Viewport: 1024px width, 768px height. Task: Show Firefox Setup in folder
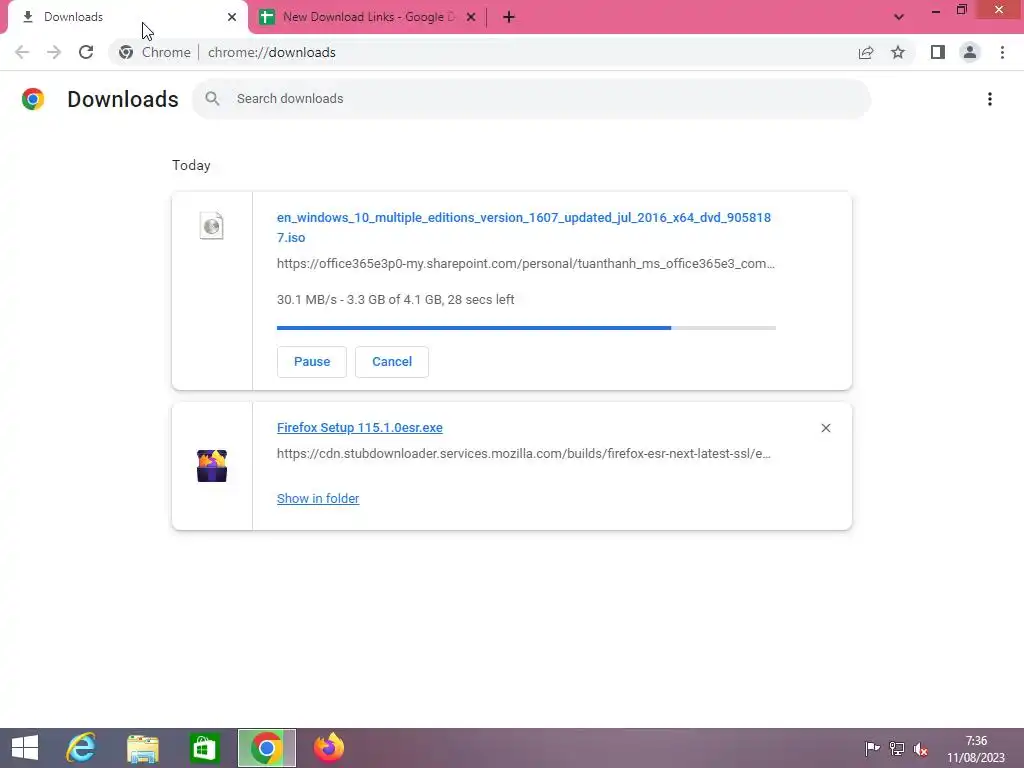tap(318, 499)
